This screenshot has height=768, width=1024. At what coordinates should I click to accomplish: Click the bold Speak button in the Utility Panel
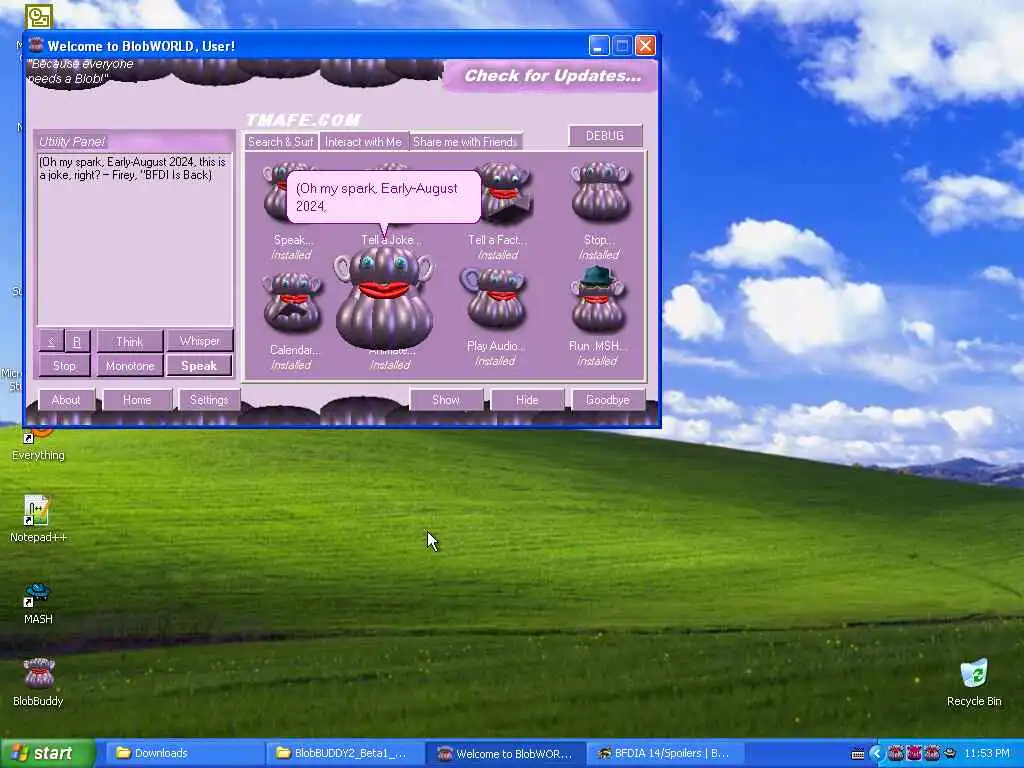199,366
